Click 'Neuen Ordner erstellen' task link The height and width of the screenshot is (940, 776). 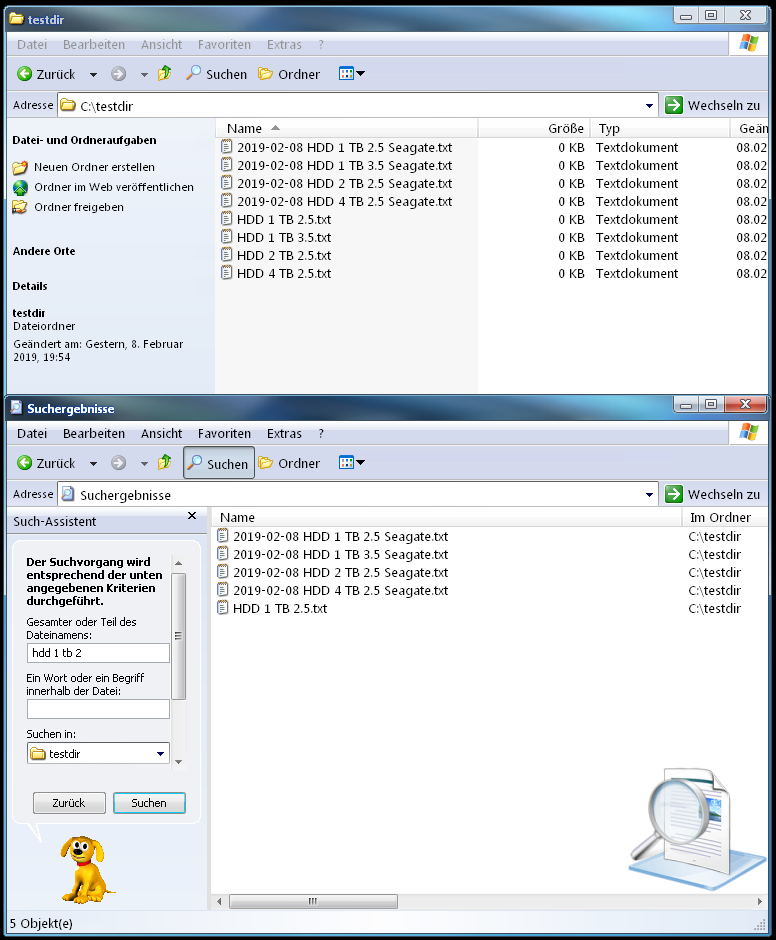click(x=94, y=167)
